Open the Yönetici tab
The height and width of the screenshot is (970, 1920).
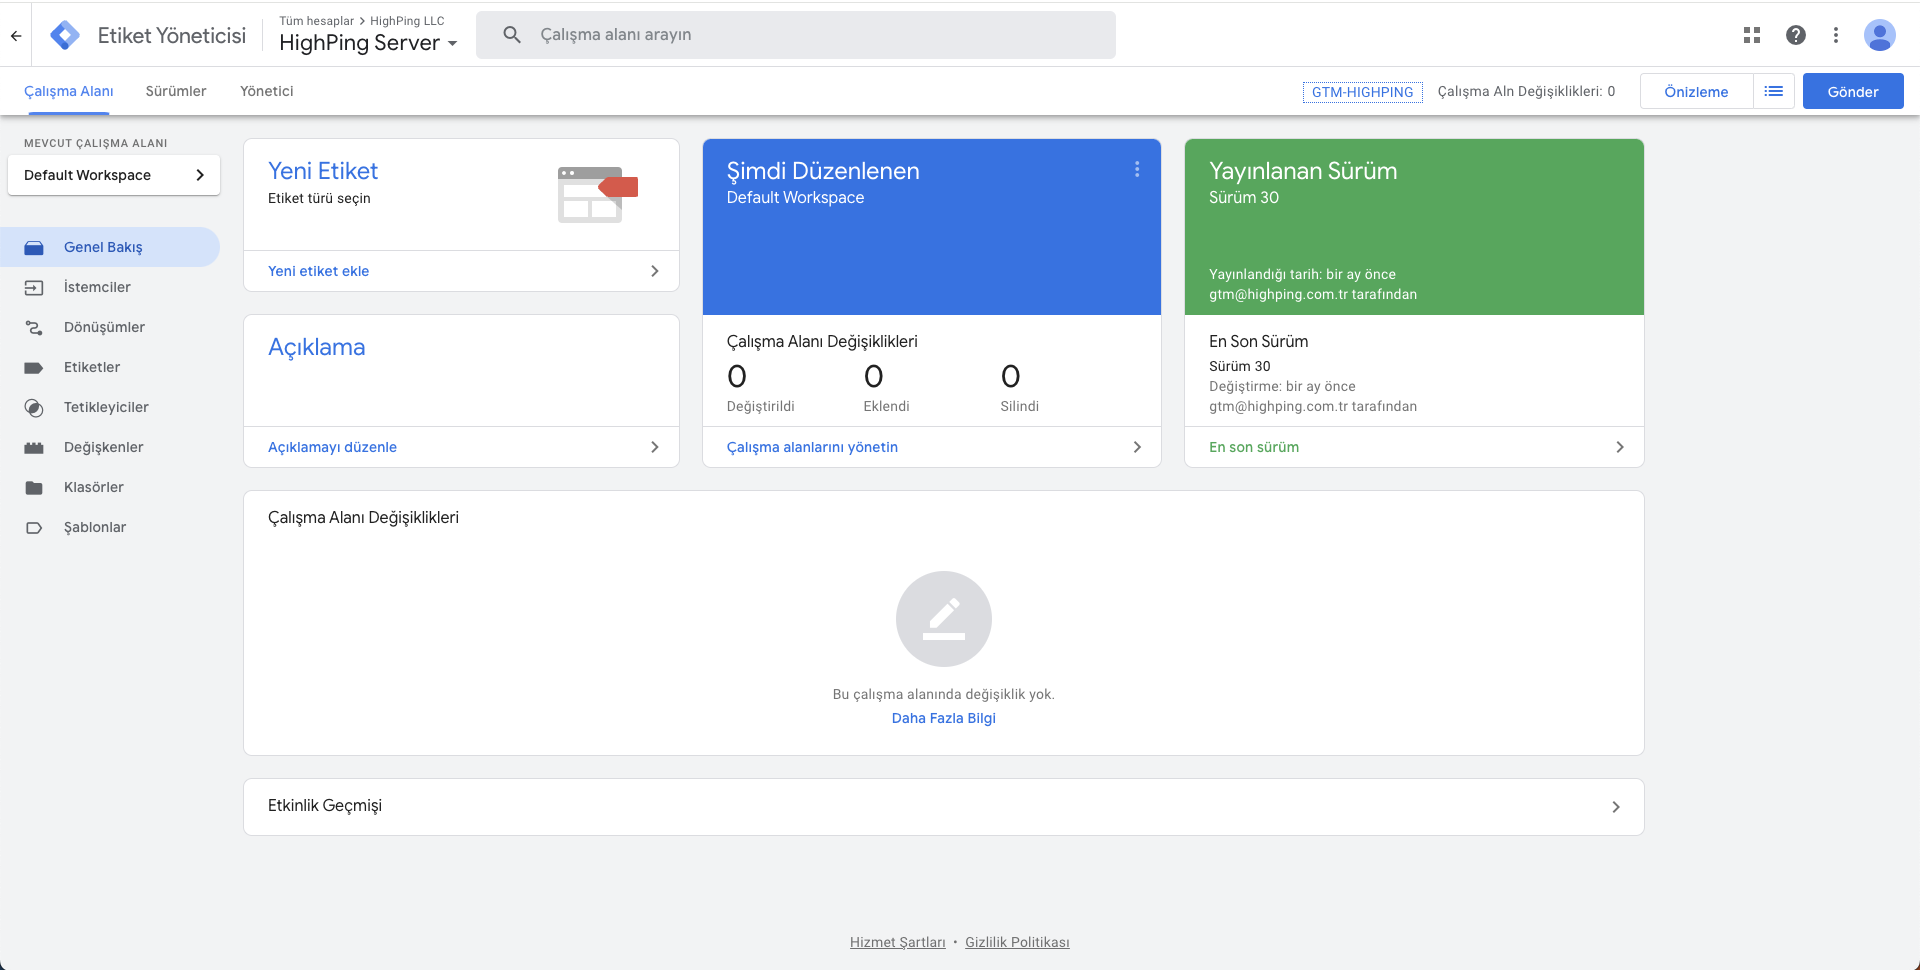pos(266,91)
